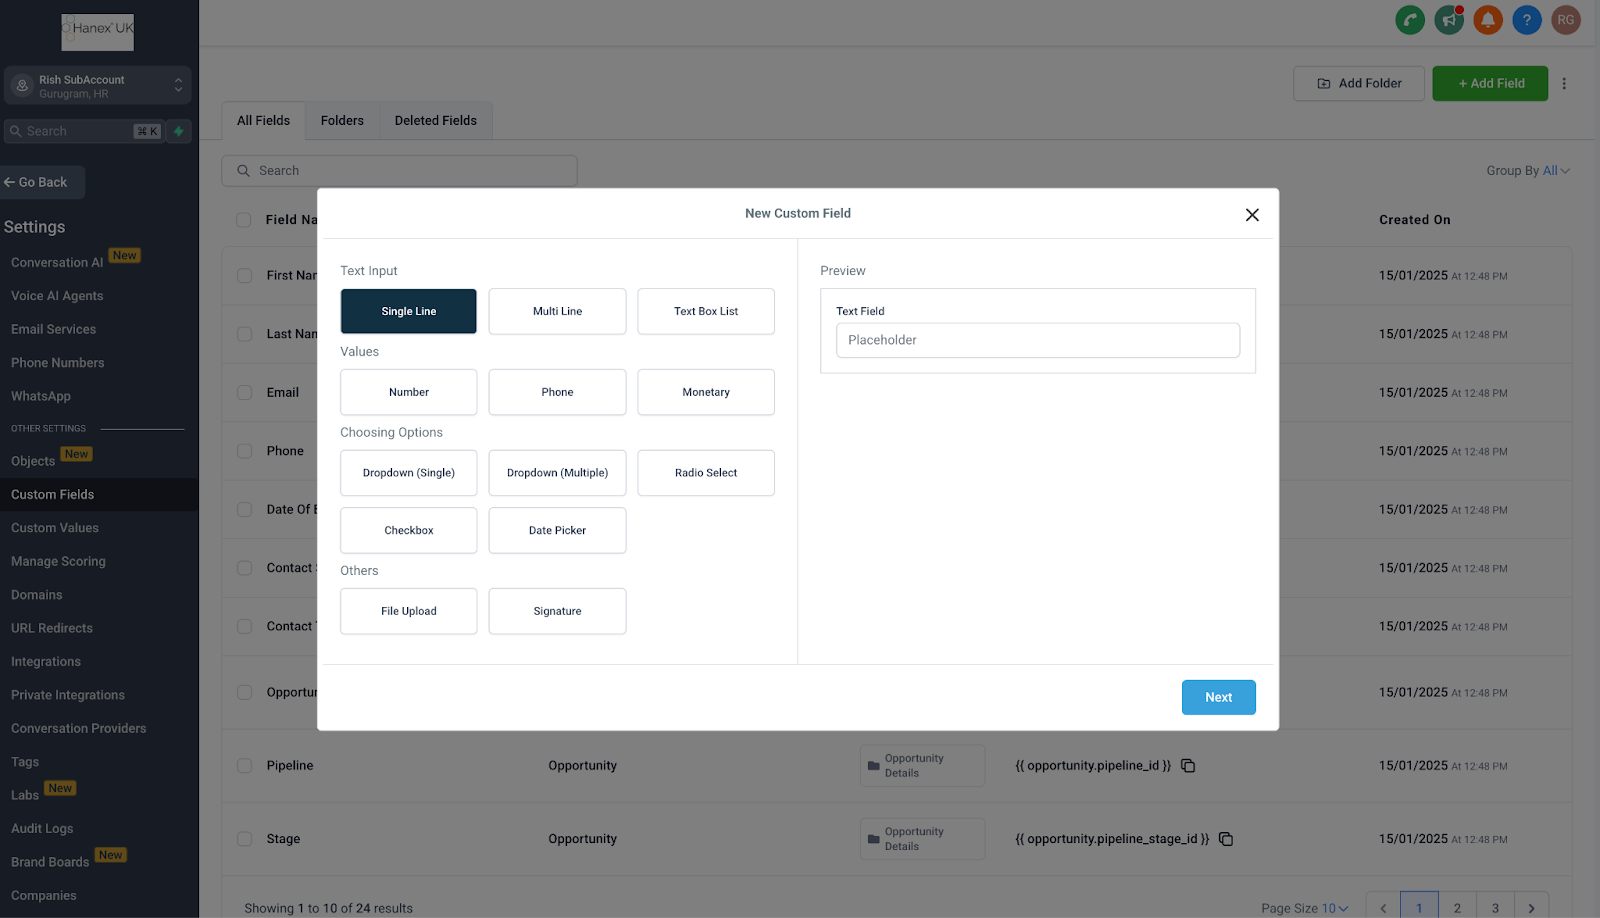Click the Opportunity Details folder in Pipeline row

point(922,766)
